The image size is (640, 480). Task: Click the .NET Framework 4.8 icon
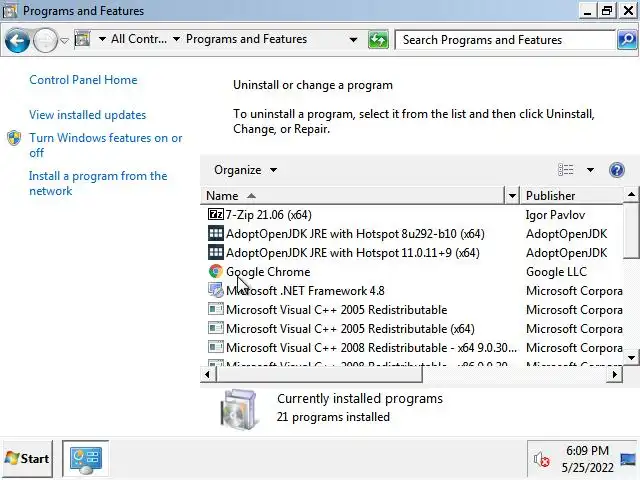(x=216, y=290)
